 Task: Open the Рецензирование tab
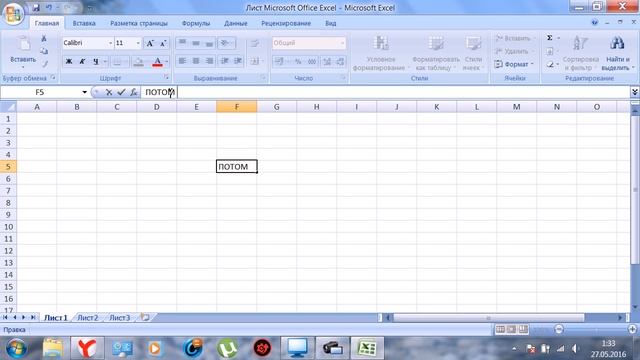[286, 23]
